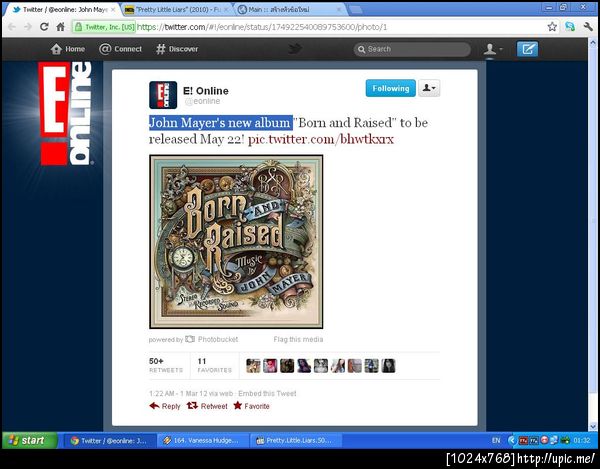600x469 pixels.
Task: Open the E! Online profile name link
Action: 205,91
